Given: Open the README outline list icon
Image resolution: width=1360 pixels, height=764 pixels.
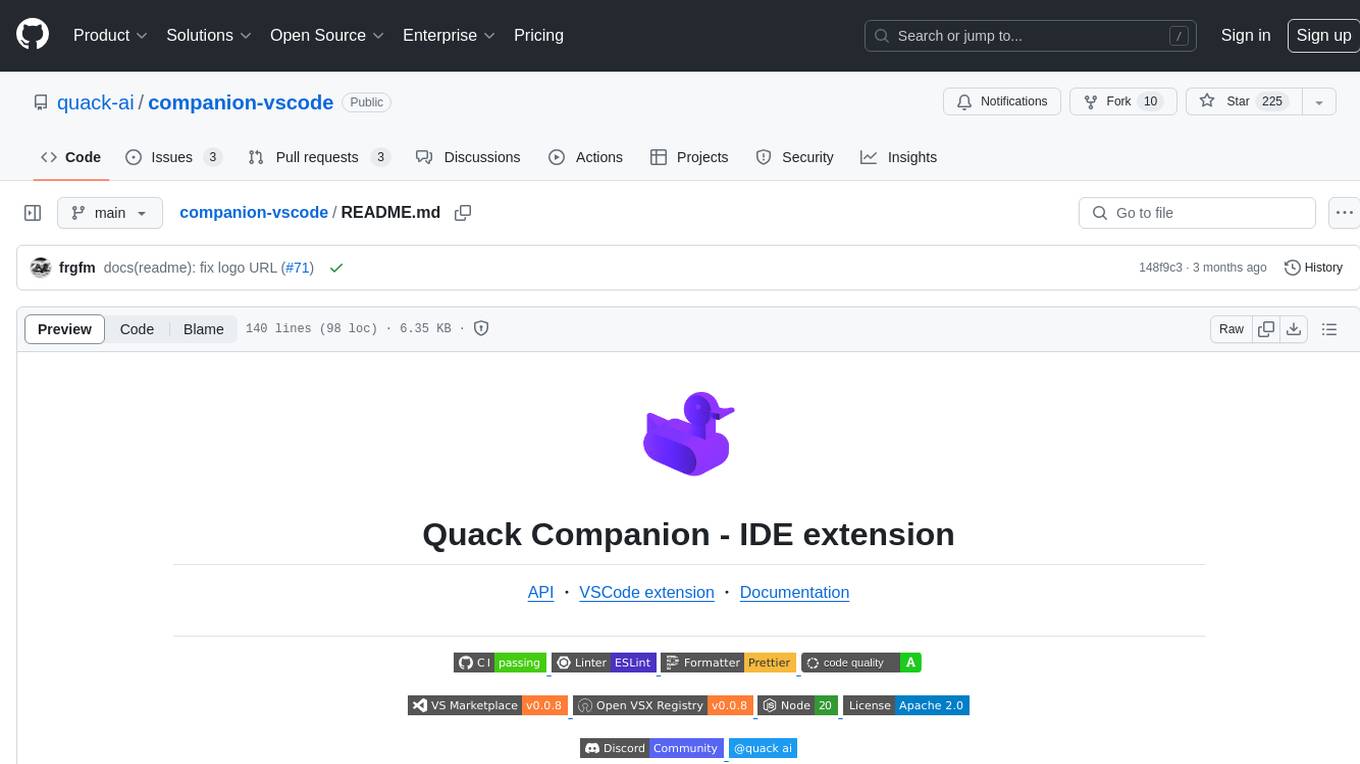Looking at the screenshot, I should [x=1329, y=329].
